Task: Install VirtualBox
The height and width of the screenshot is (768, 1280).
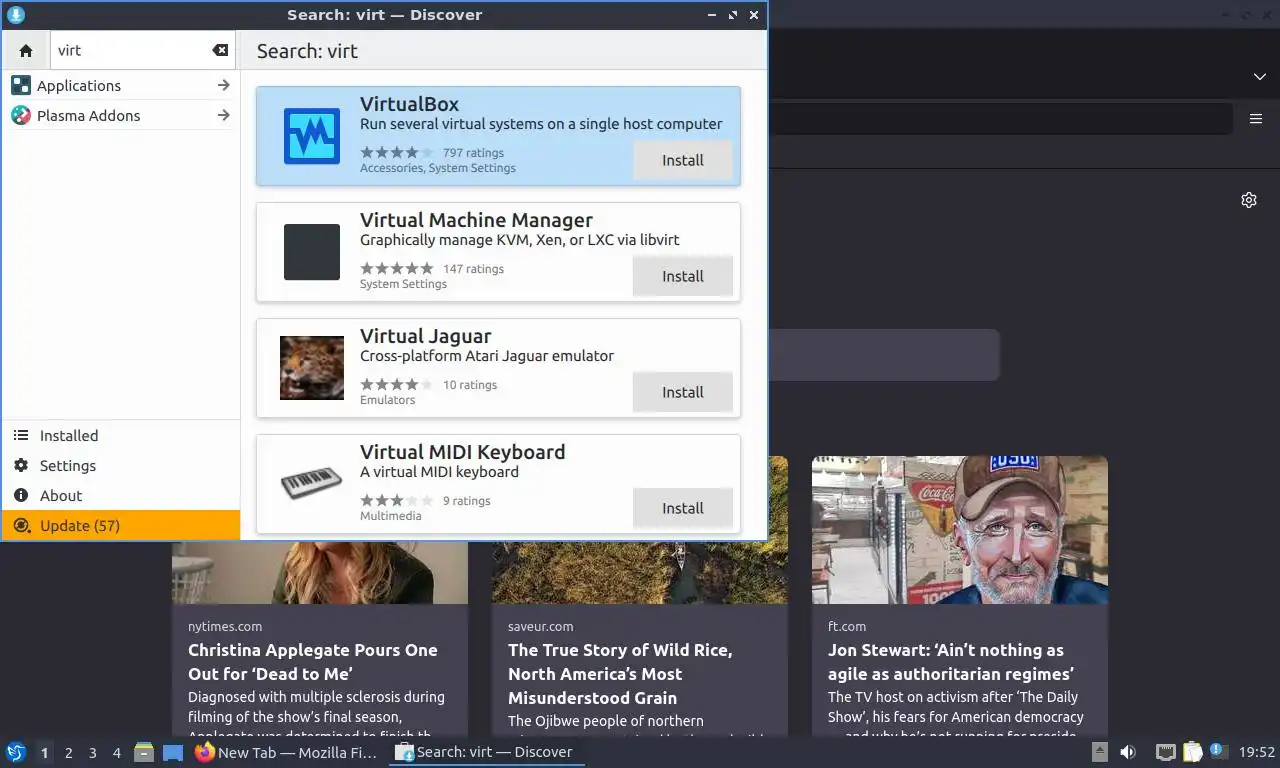Action: [x=683, y=160]
